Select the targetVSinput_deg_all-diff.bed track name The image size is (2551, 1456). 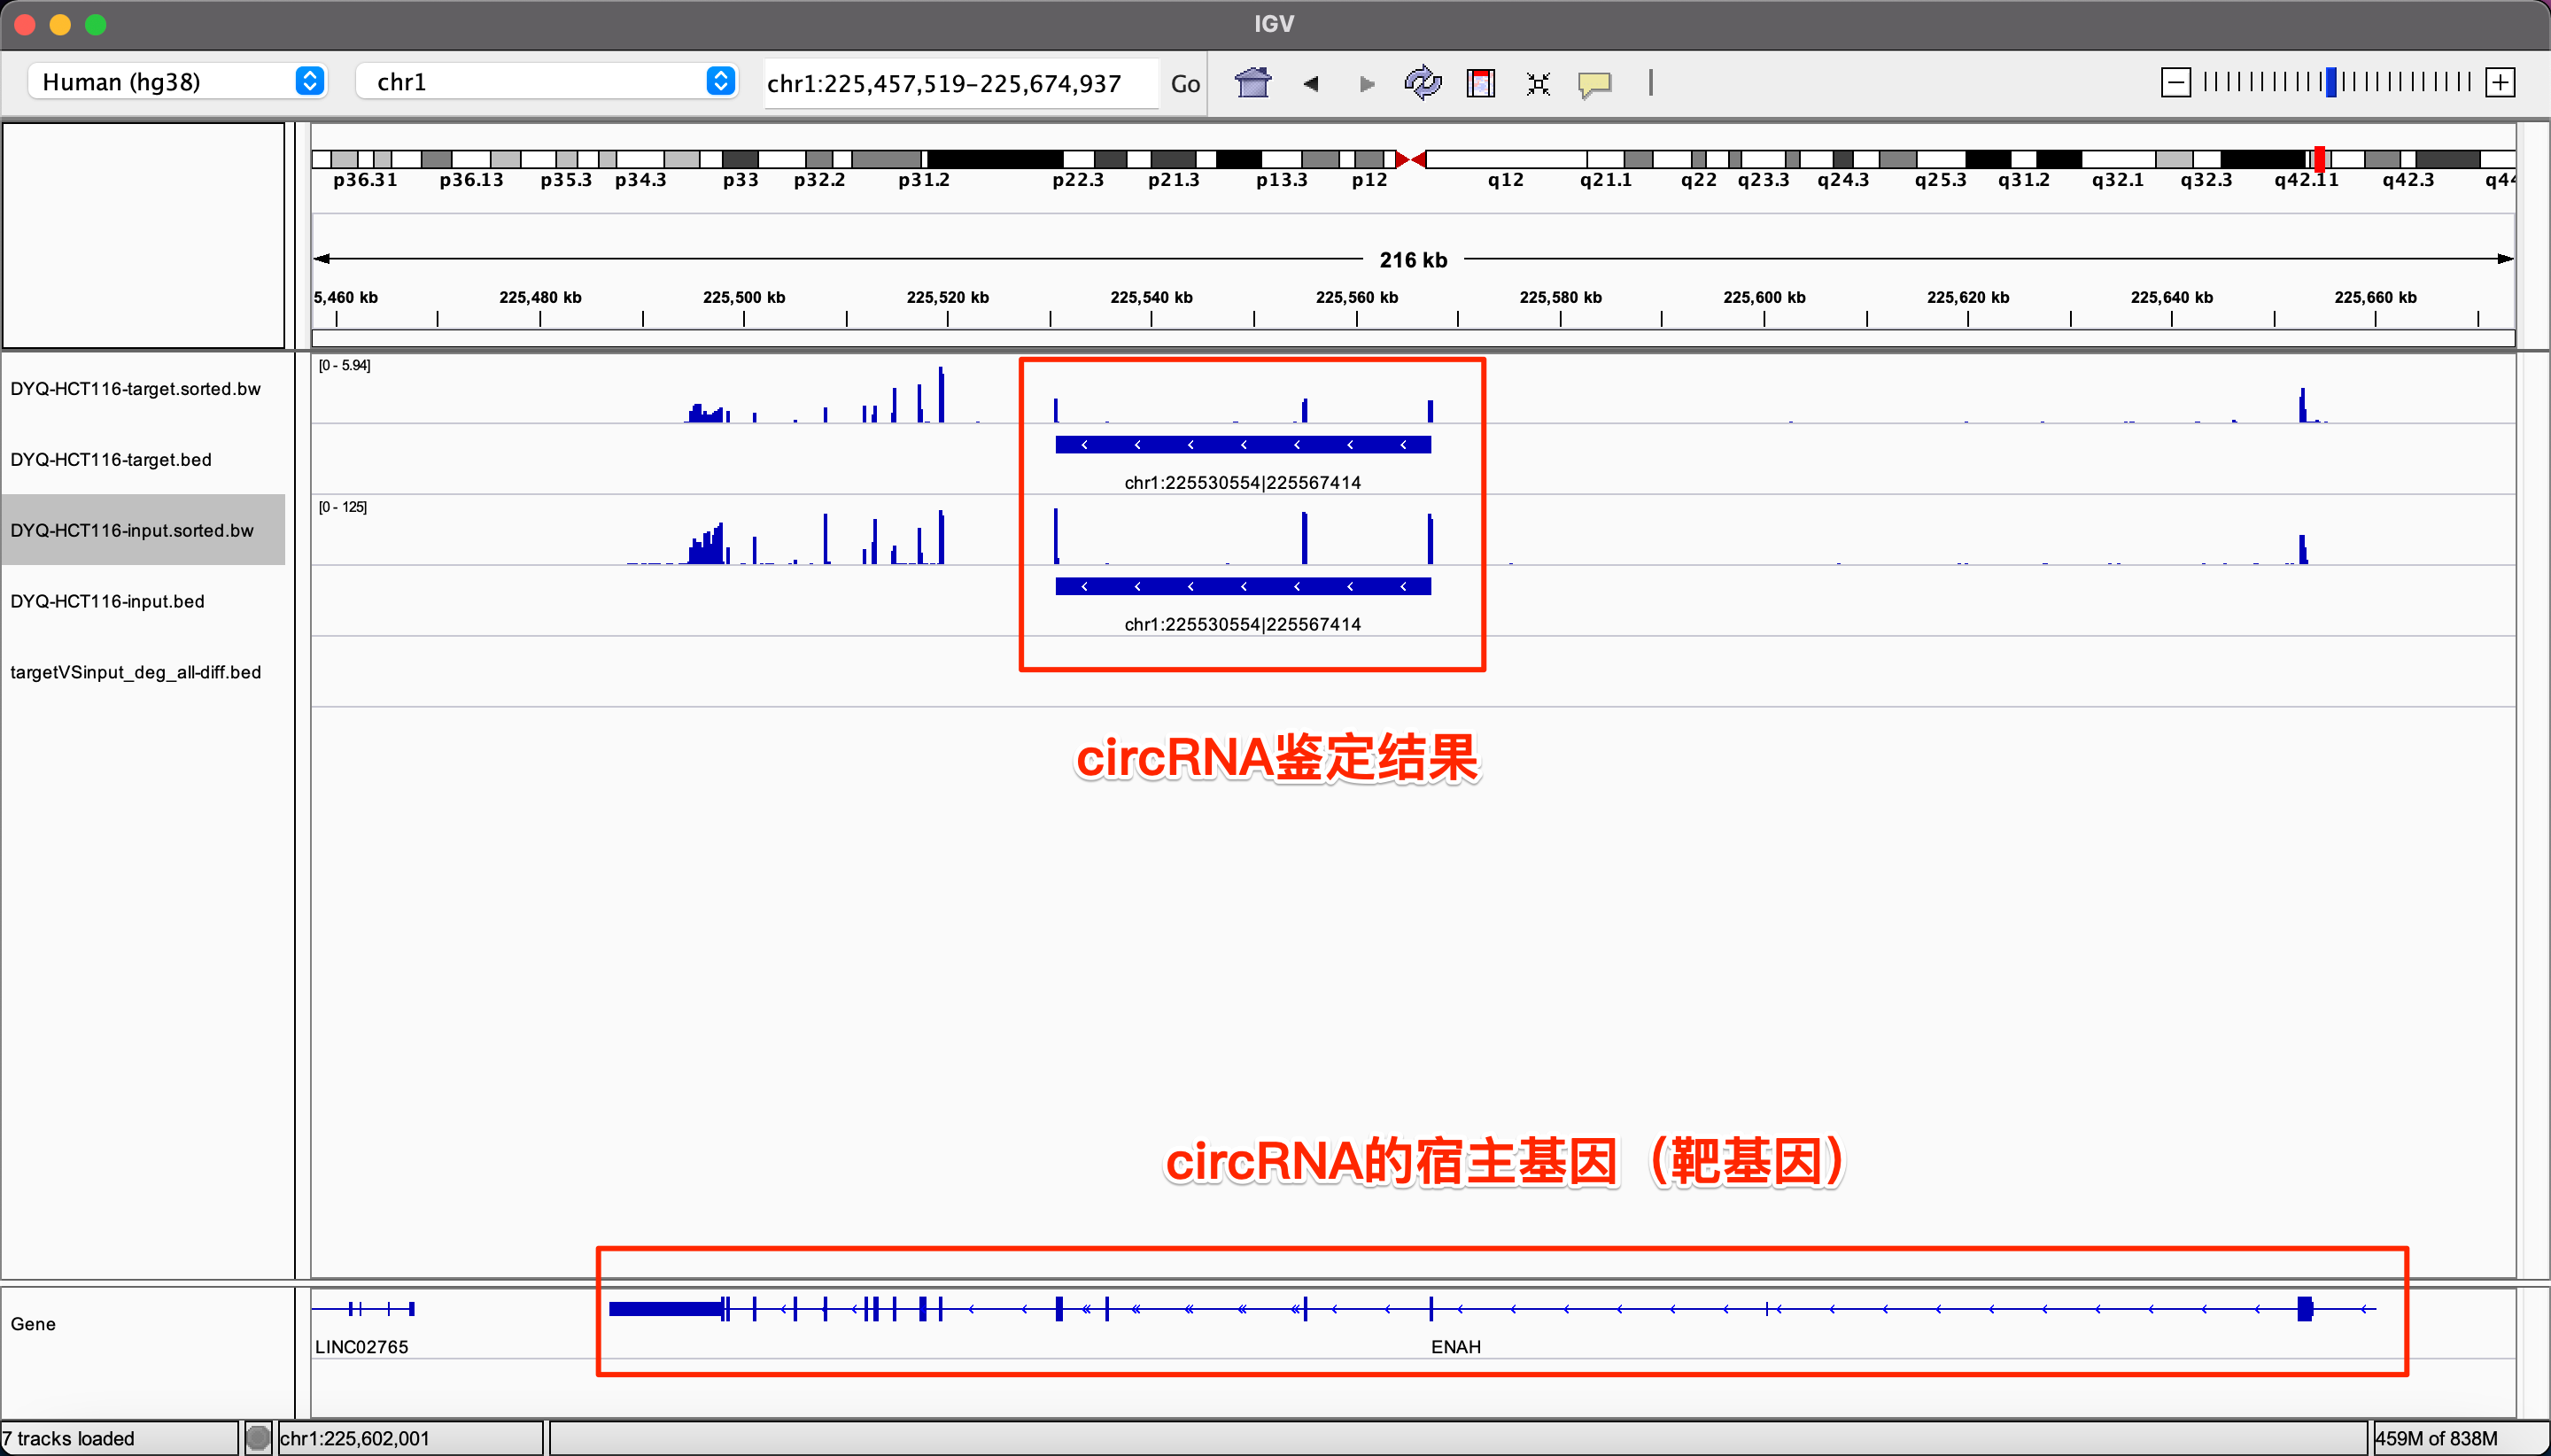point(135,672)
